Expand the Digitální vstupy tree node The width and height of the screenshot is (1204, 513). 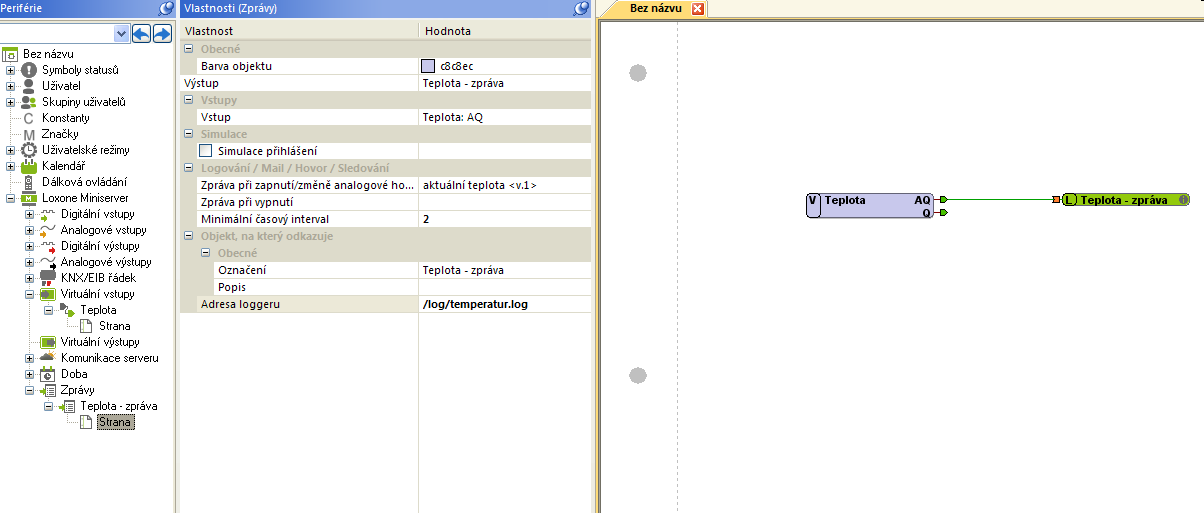coord(29,214)
